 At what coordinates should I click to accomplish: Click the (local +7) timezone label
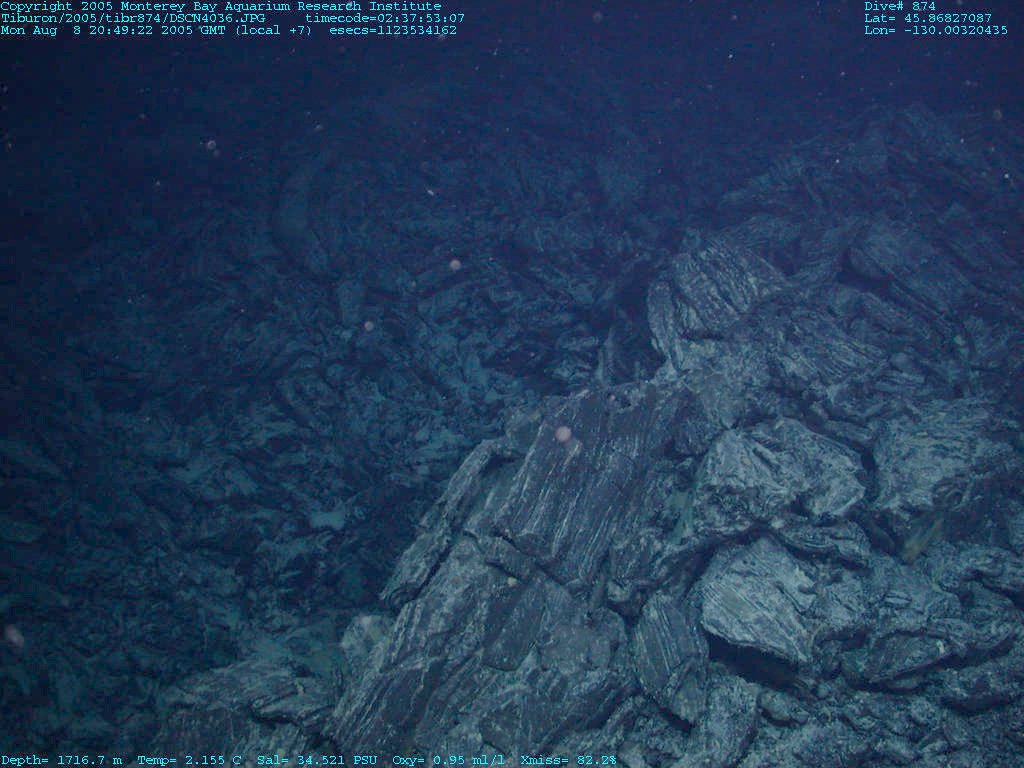(274, 30)
